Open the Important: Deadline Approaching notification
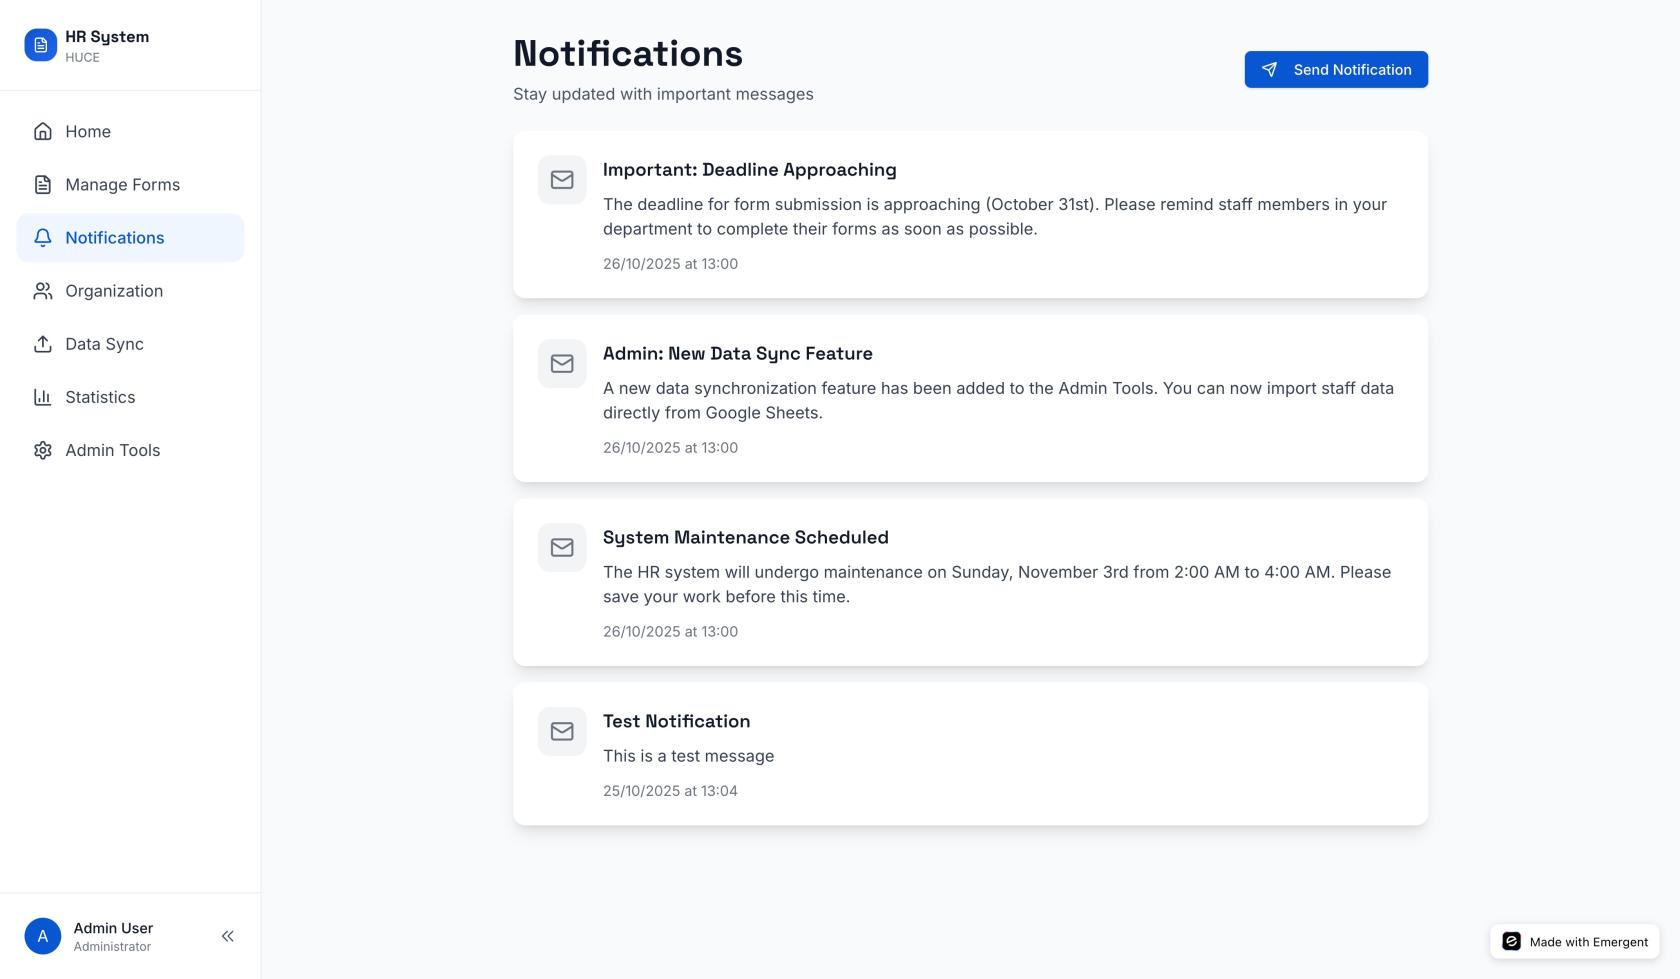 pos(749,170)
